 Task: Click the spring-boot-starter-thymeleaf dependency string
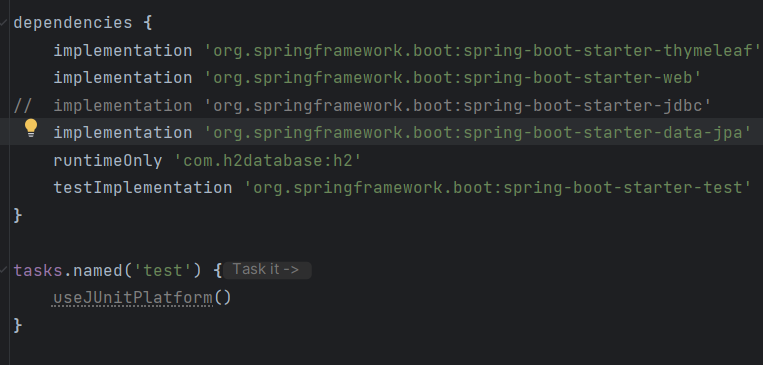[483, 50]
